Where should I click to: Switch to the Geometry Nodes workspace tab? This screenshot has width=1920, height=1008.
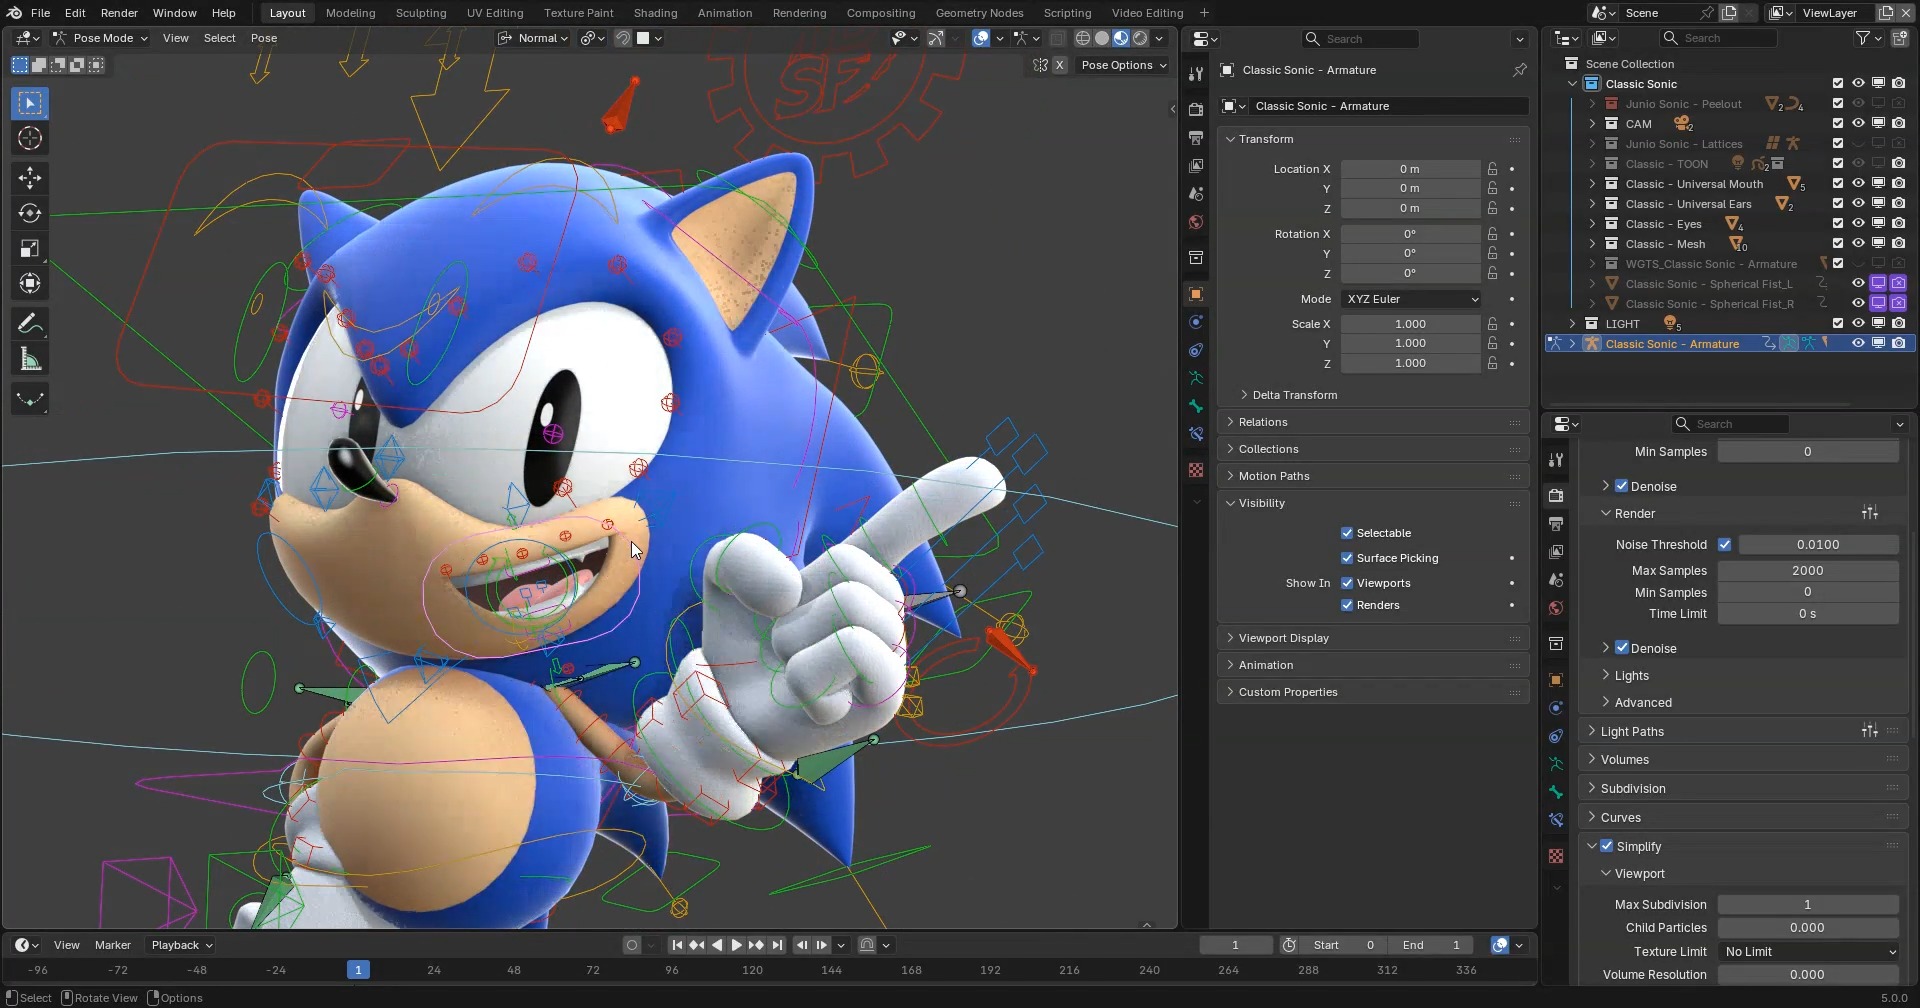pyautogui.click(x=979, y=13)
